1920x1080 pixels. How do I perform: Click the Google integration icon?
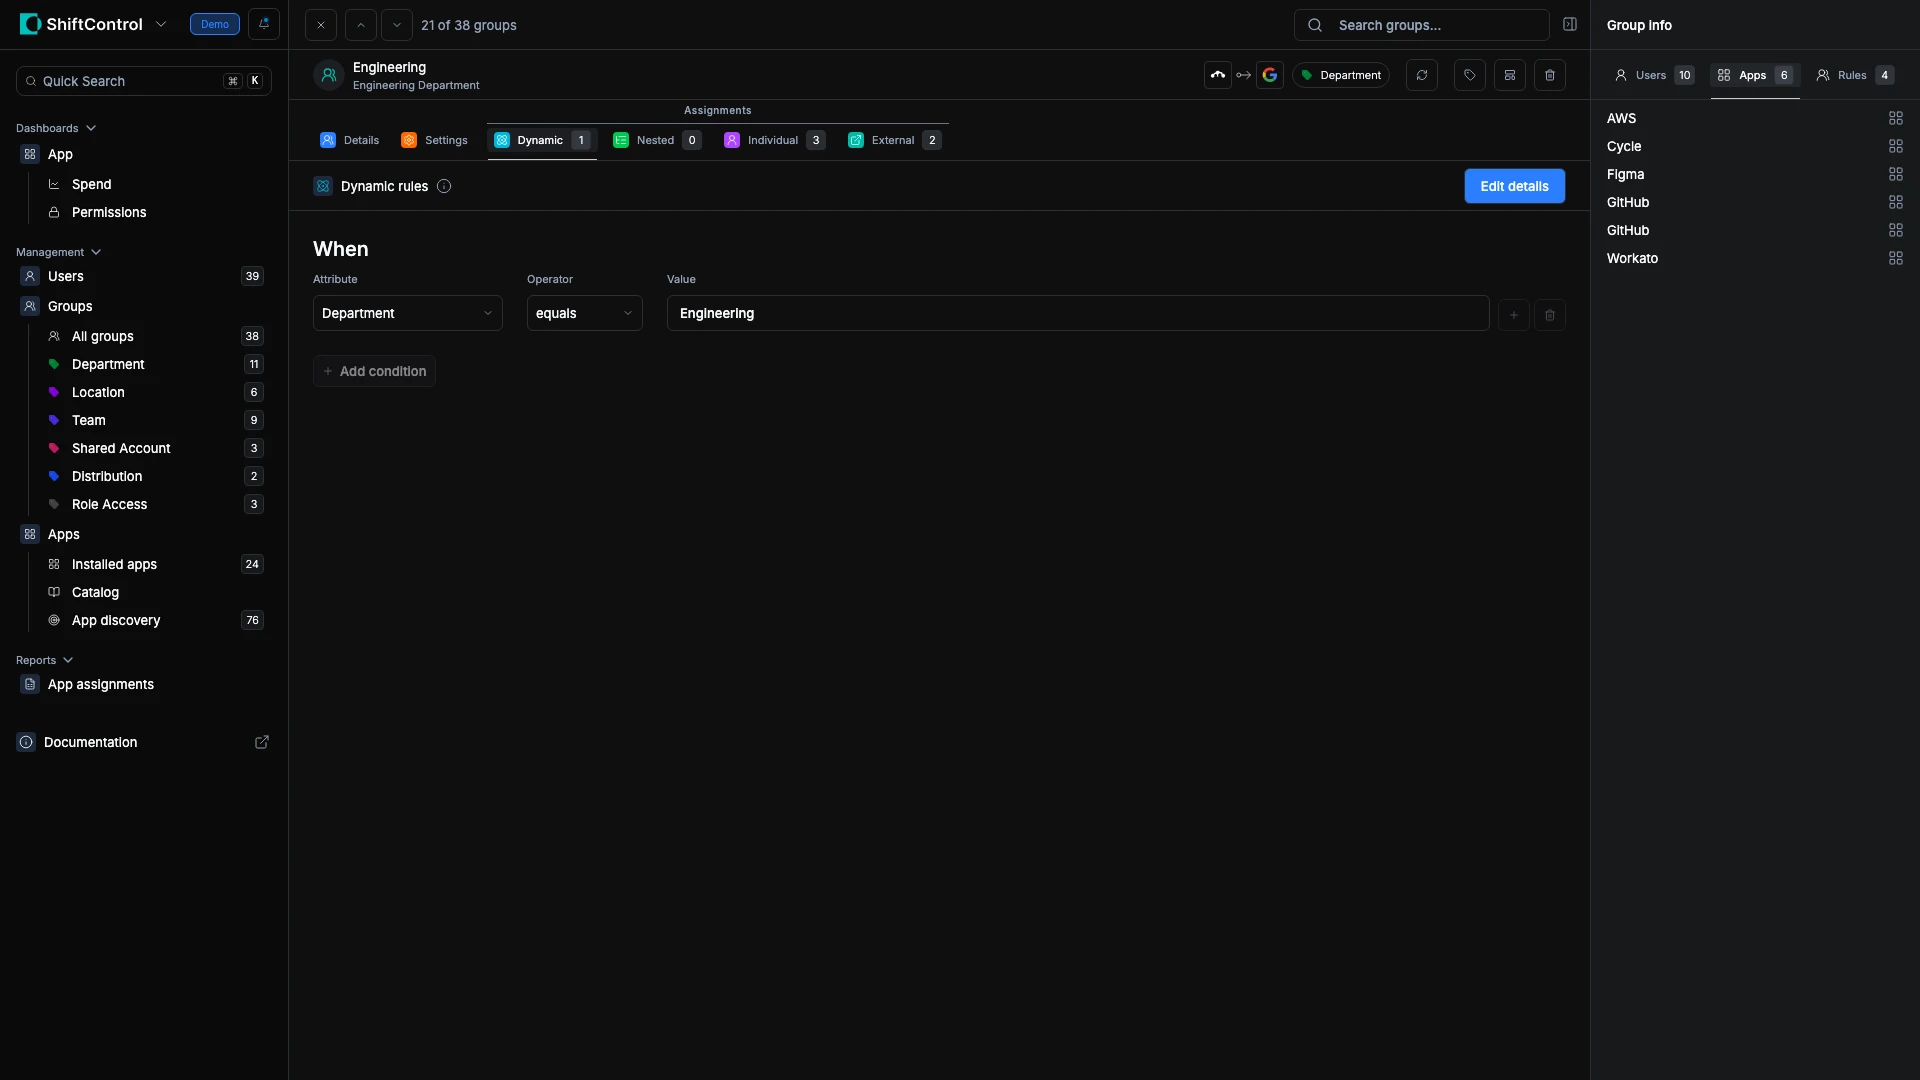click(1269, 75)
